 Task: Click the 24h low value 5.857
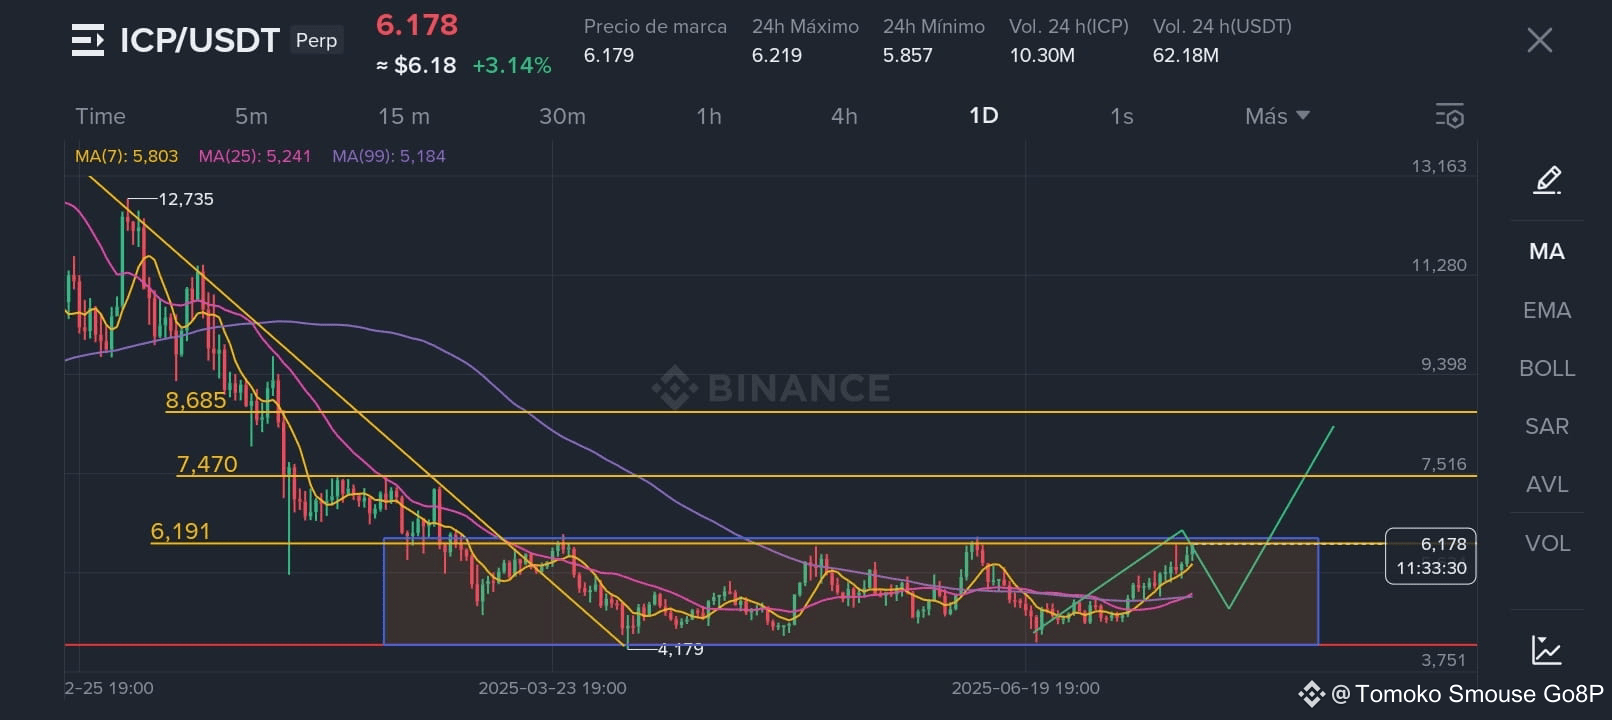coord(908,55)
